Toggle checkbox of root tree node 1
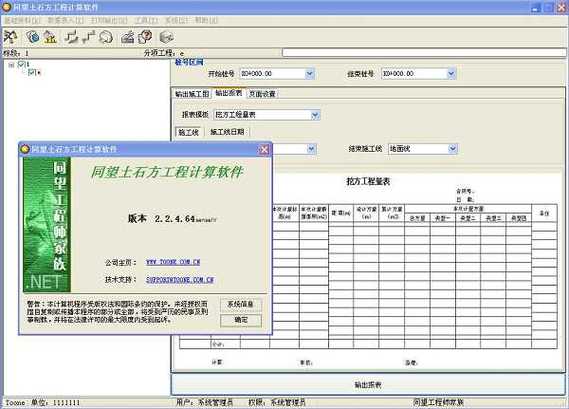The height and width of the screenshot is (409, 569). (21, 65)
